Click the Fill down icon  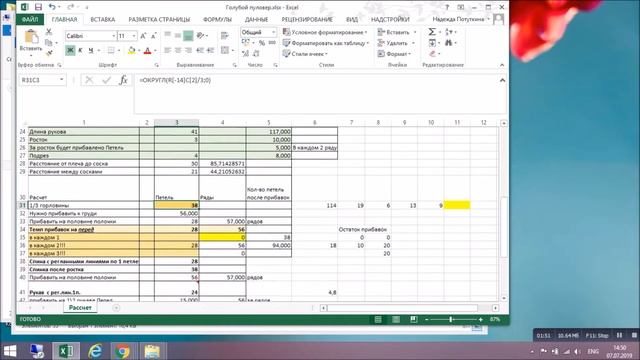pyautogui.click(x=432, y=43)
